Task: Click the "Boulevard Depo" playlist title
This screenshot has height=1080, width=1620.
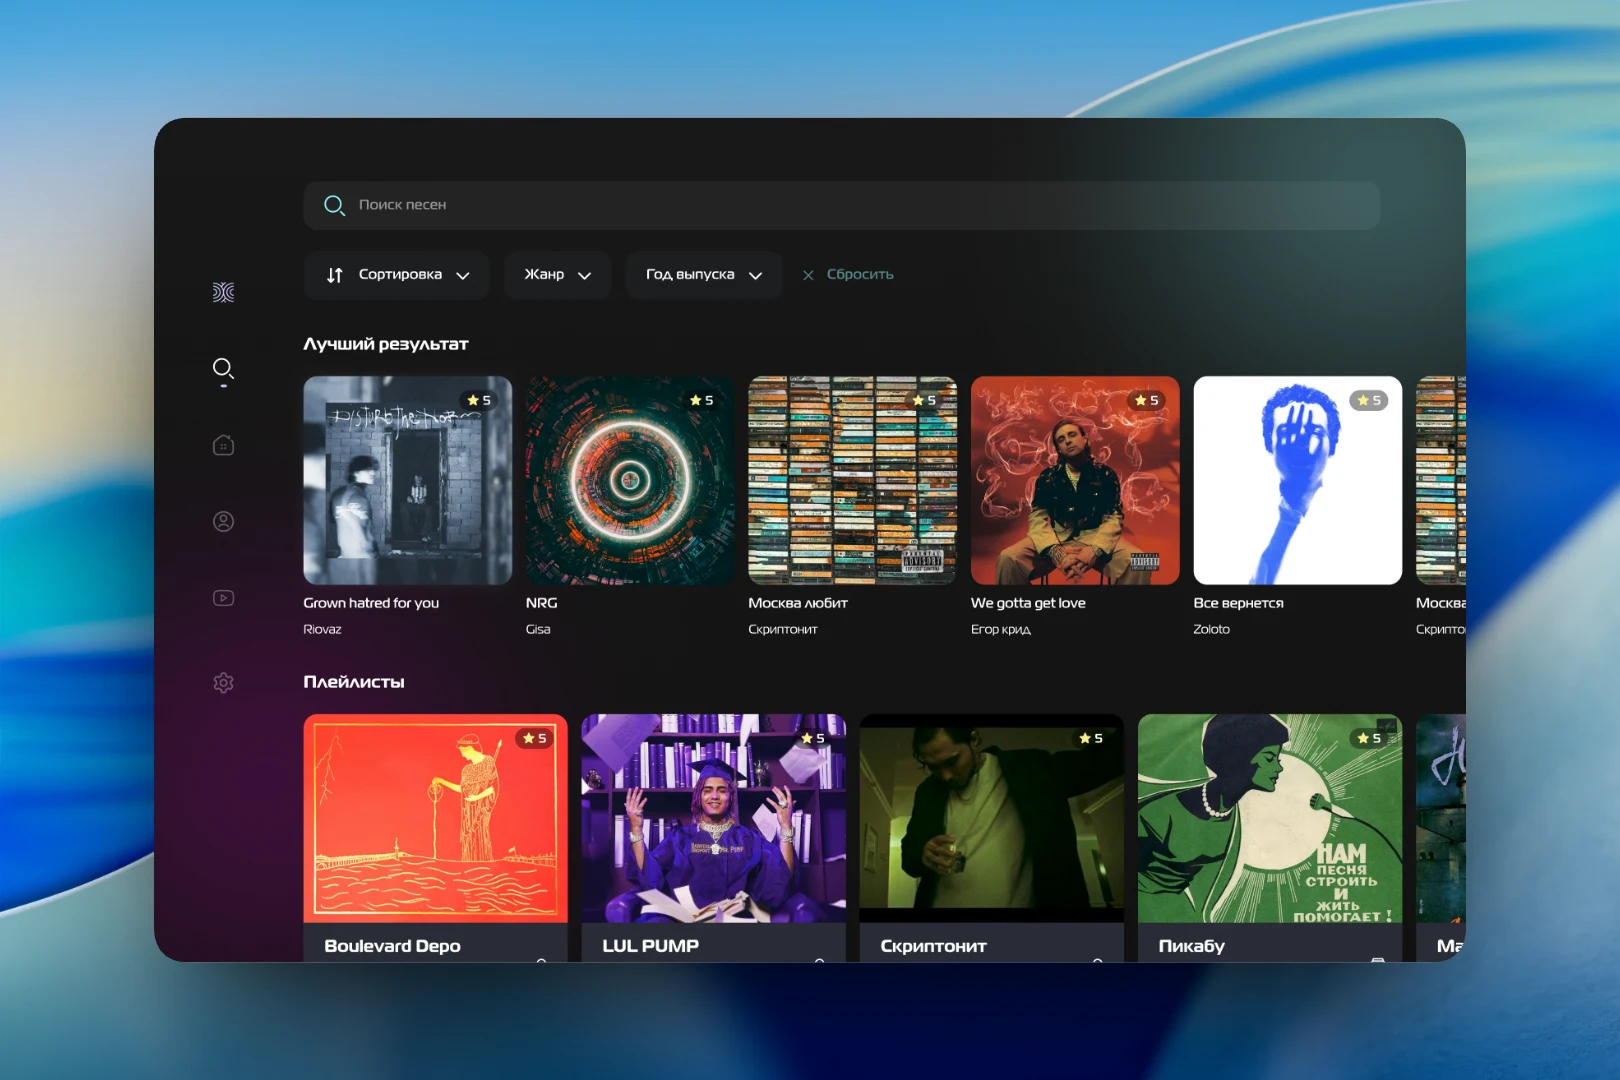Action: 392,946
